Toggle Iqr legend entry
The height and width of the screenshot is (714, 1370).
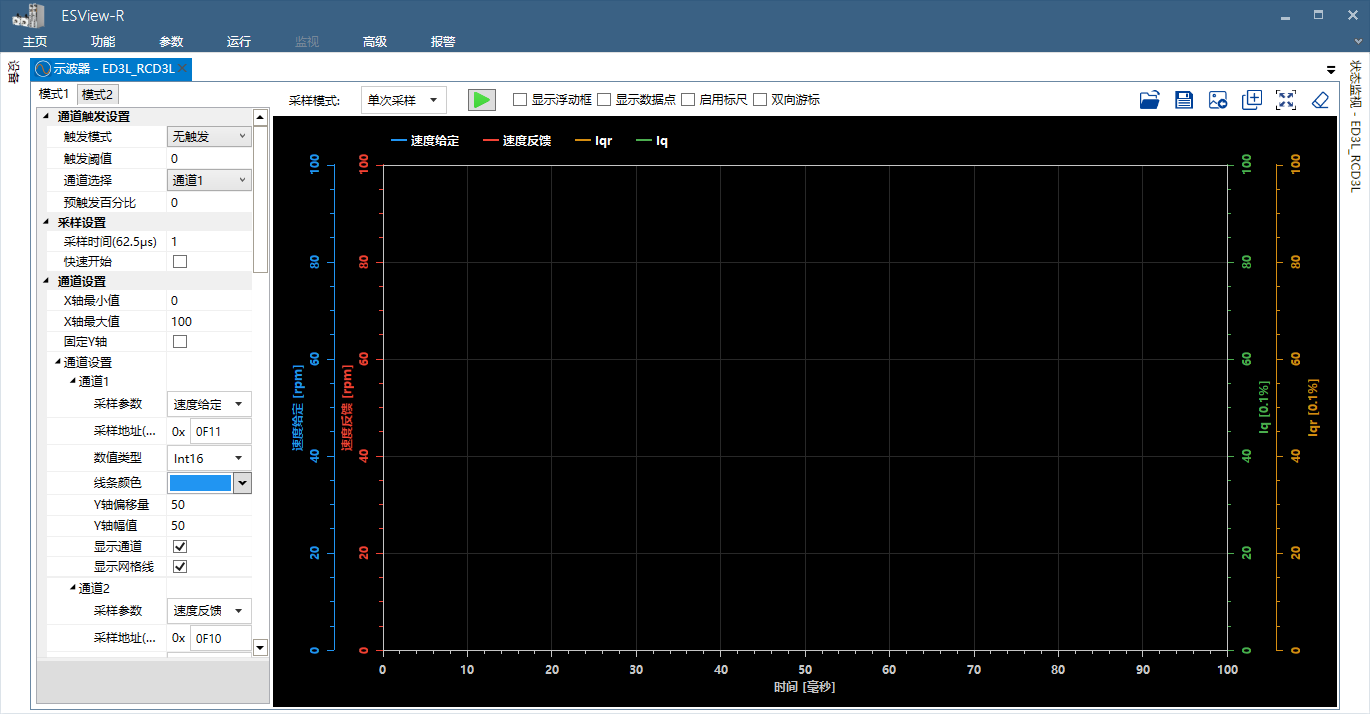[594, 141]
